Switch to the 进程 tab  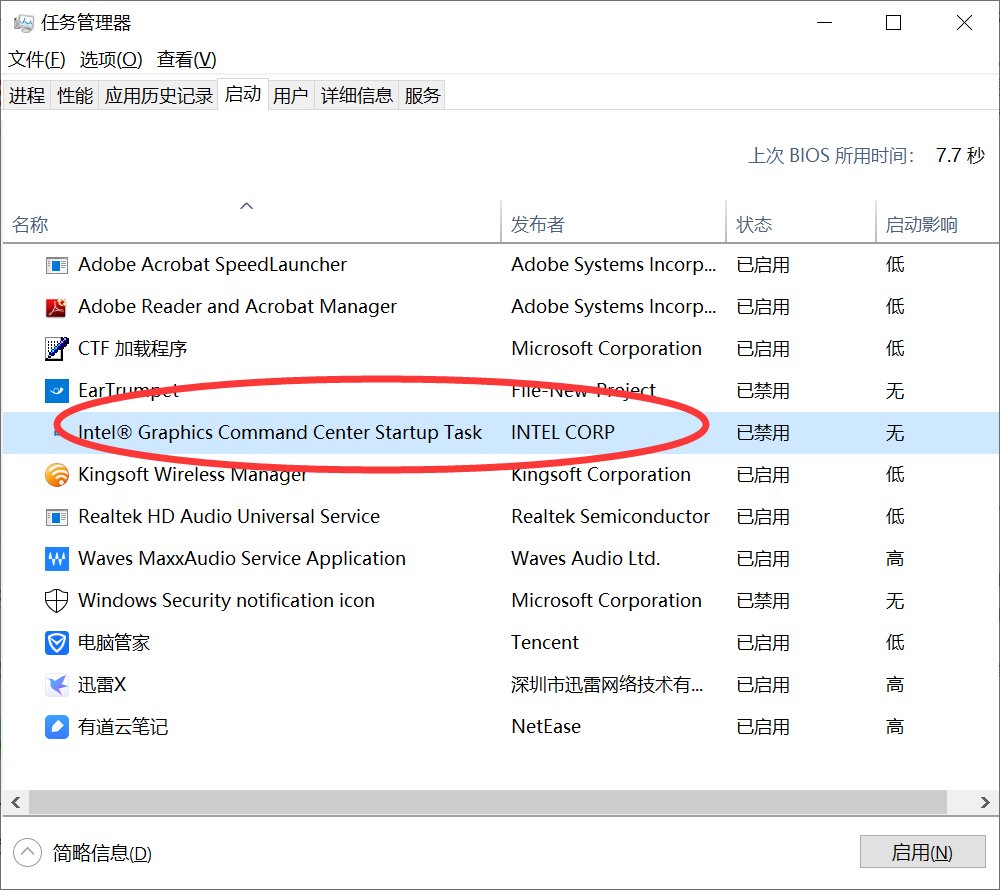point(26,95)
